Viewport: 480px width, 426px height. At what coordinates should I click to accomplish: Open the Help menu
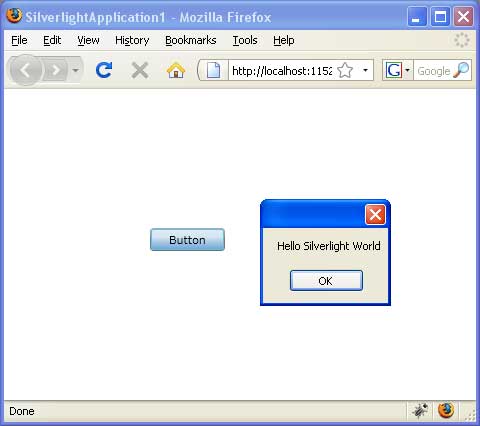point(284,40)
